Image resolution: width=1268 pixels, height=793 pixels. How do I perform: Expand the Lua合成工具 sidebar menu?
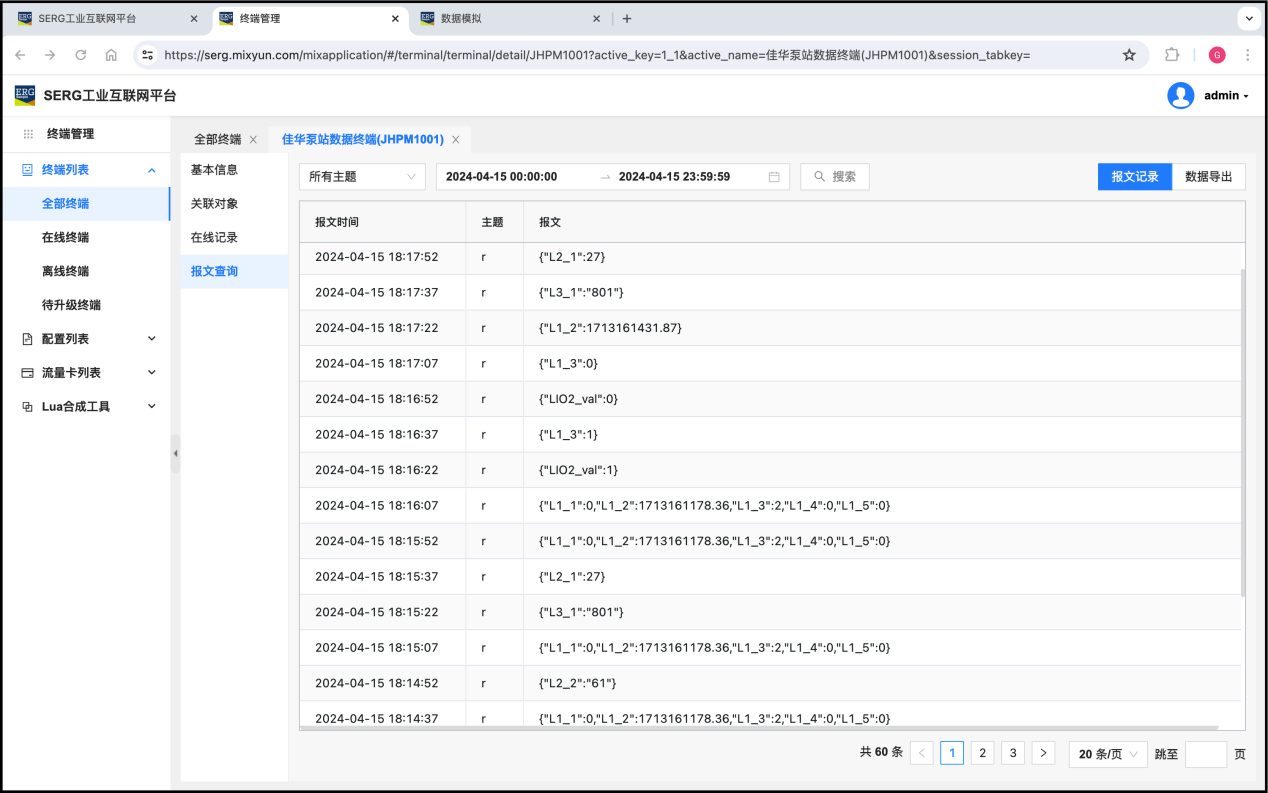pyautogui.click(x=86, y=407)
